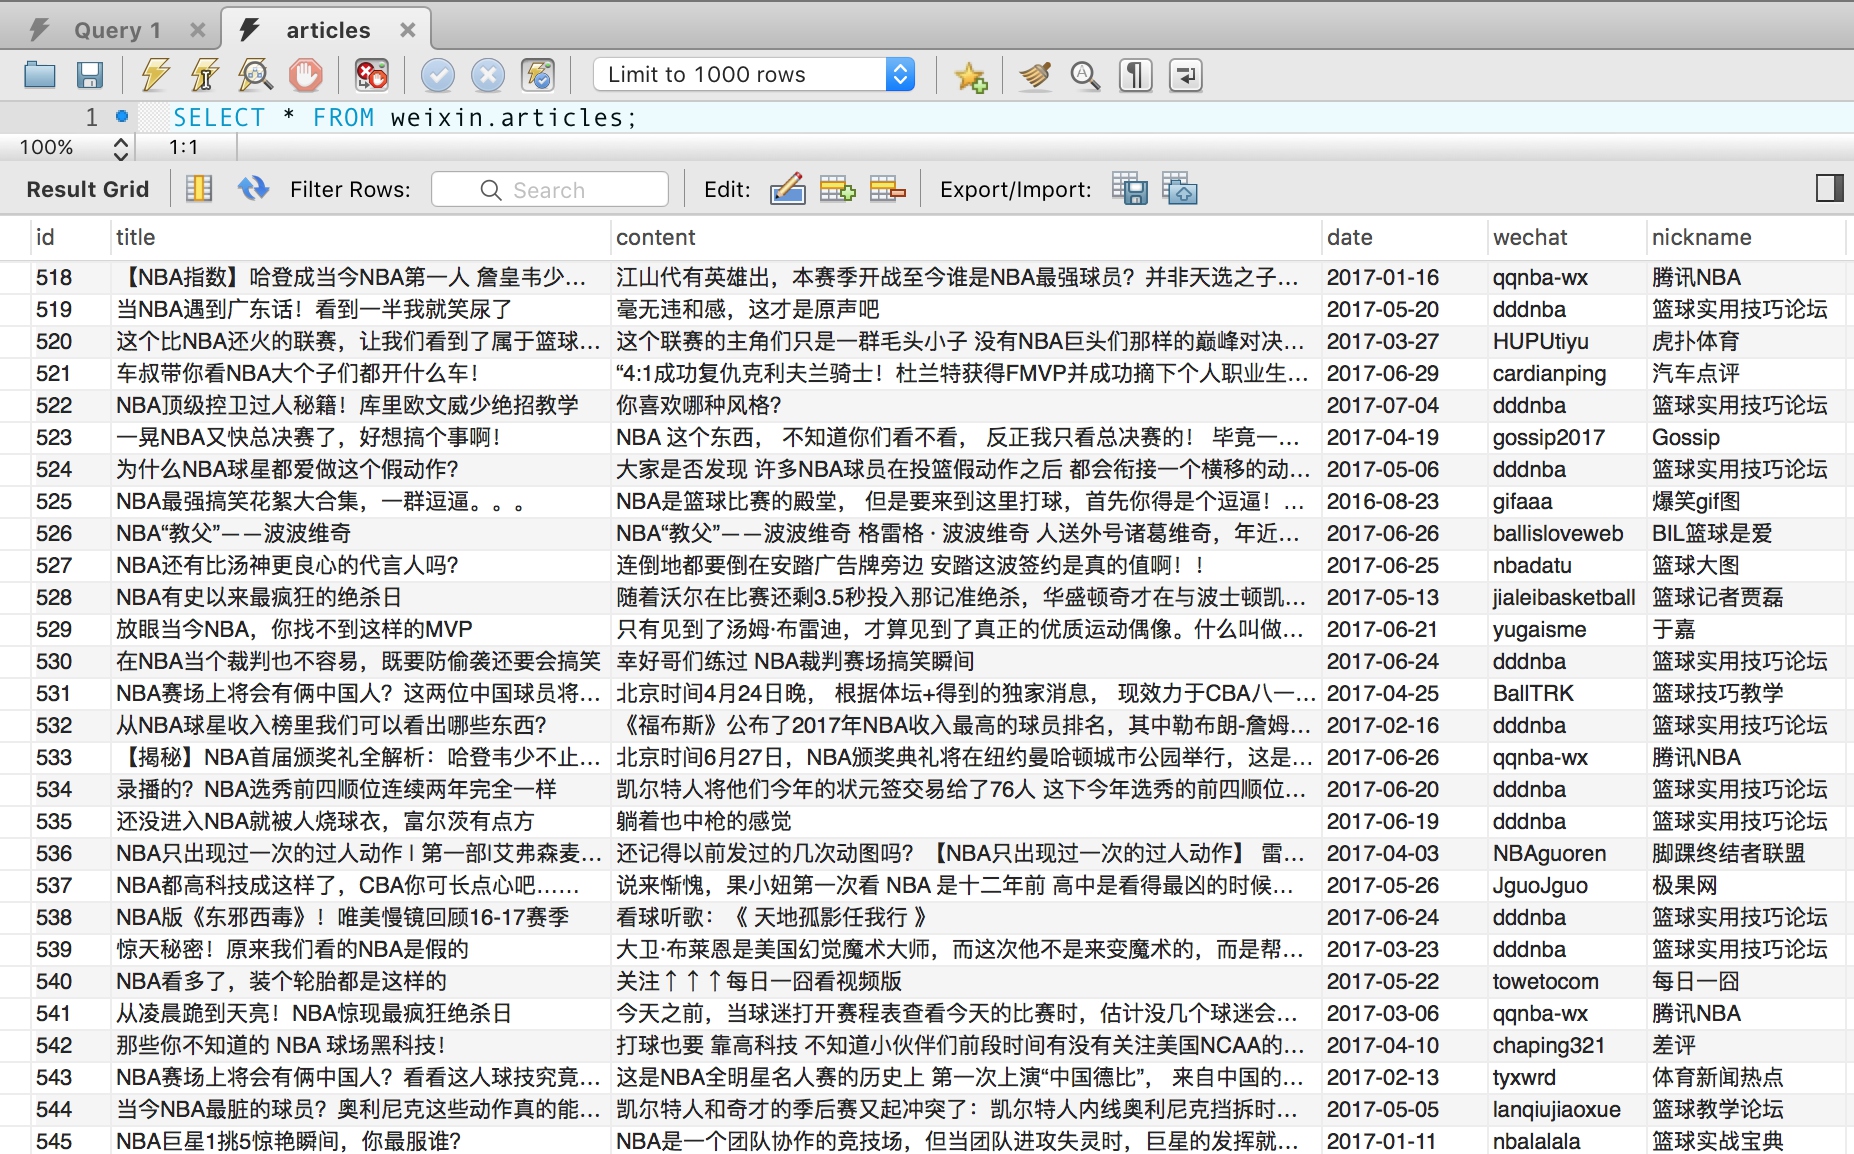Toggle invisible characters with the pilcrow icon
1854x1154 pixels.
pos(1135,75)
